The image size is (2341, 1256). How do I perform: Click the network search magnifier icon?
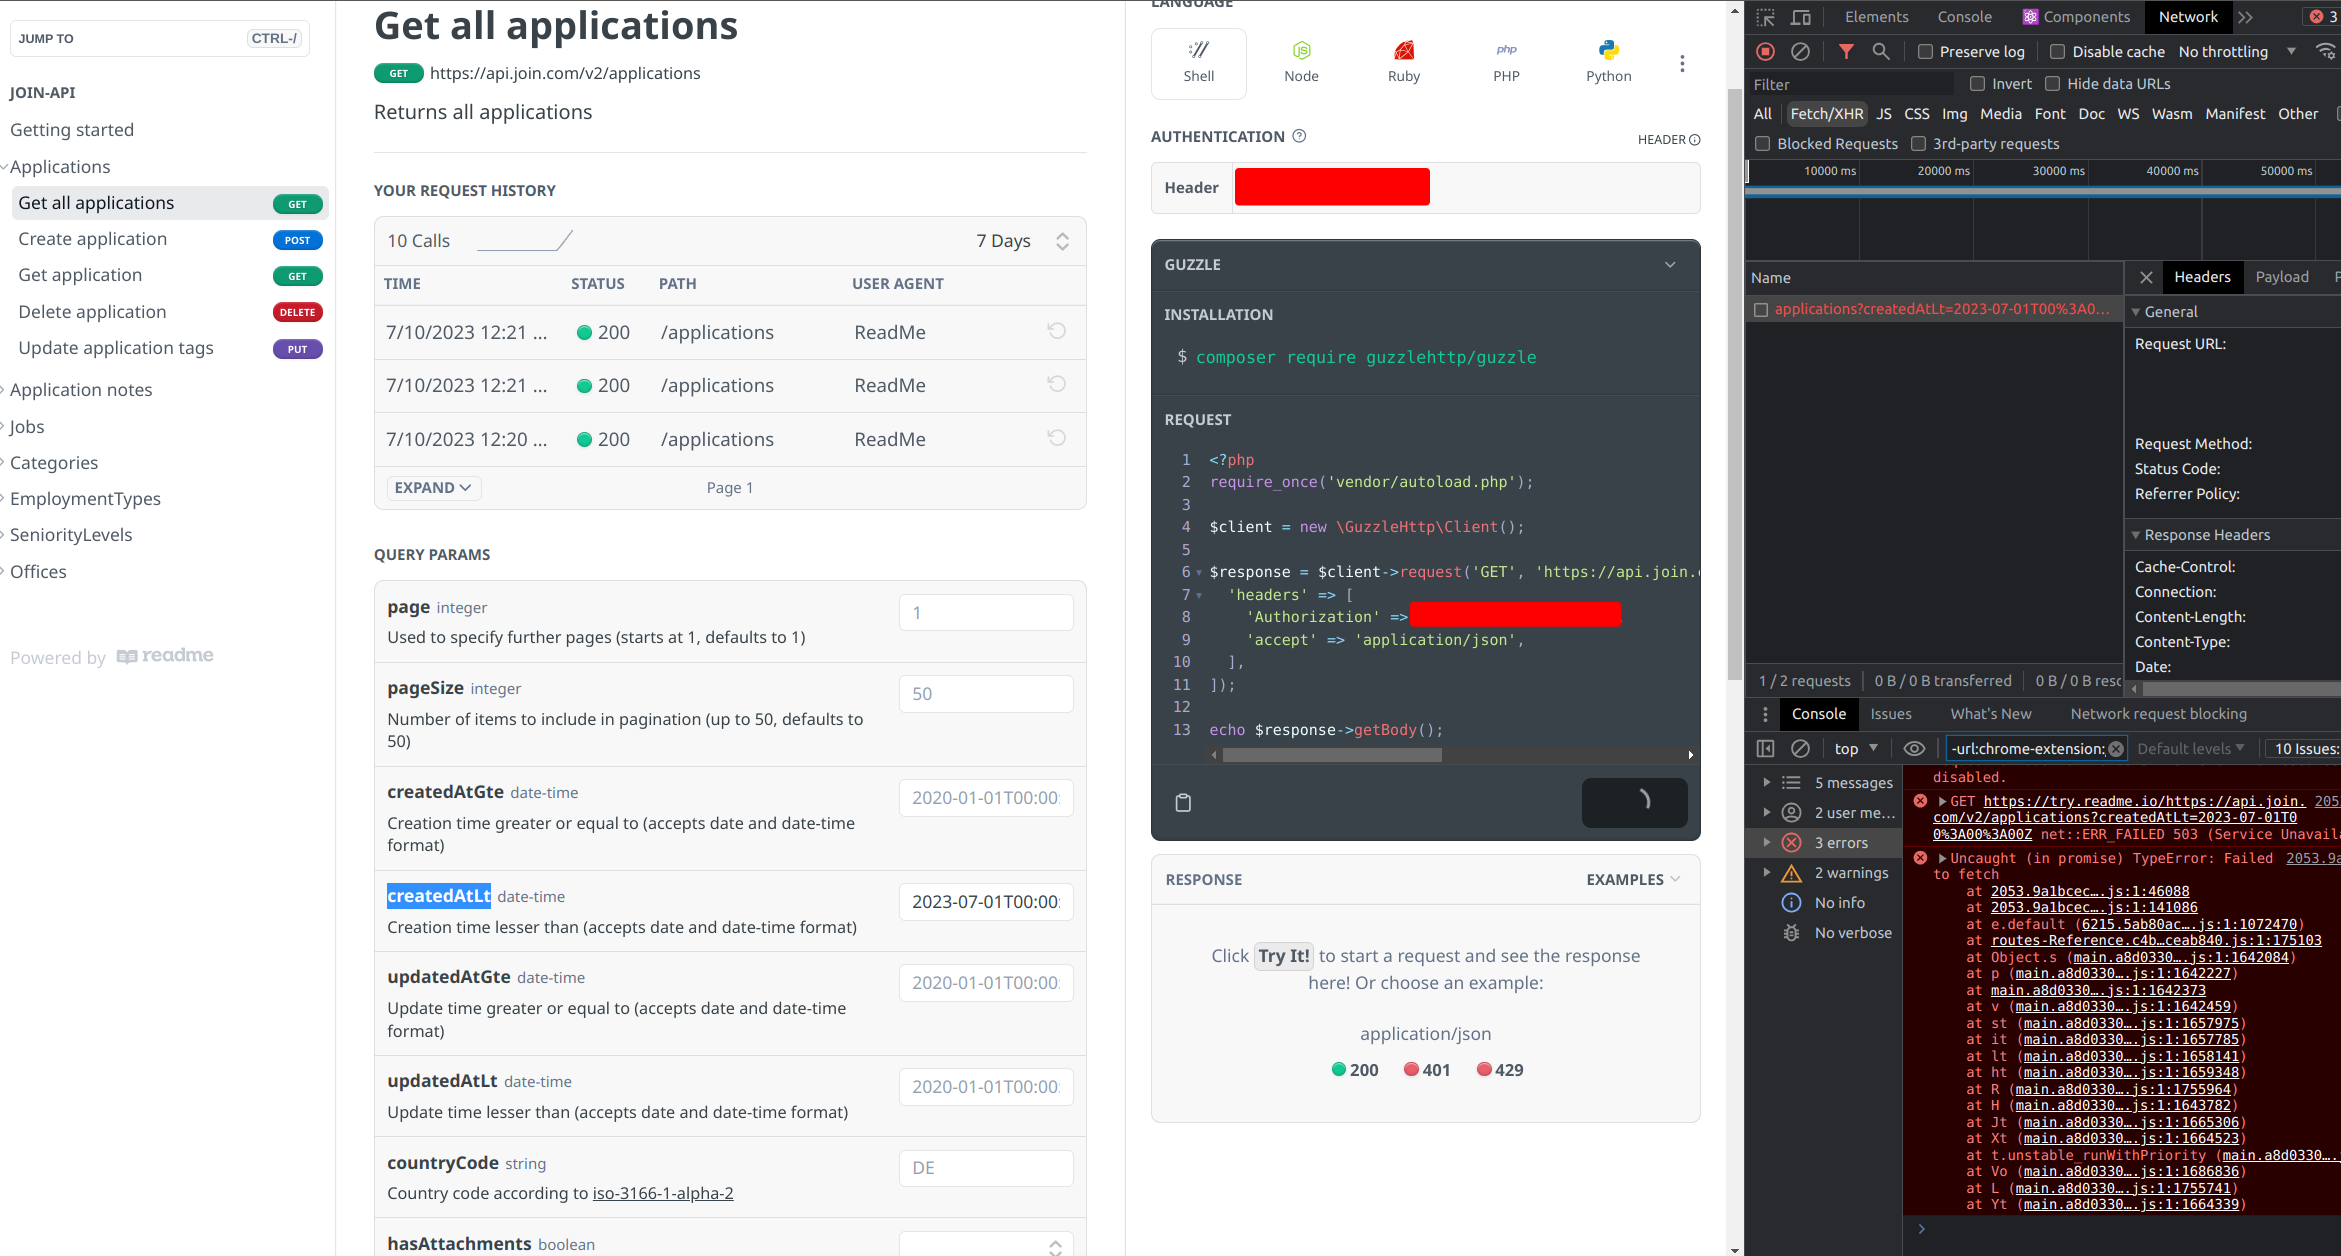pos(1881,51)
